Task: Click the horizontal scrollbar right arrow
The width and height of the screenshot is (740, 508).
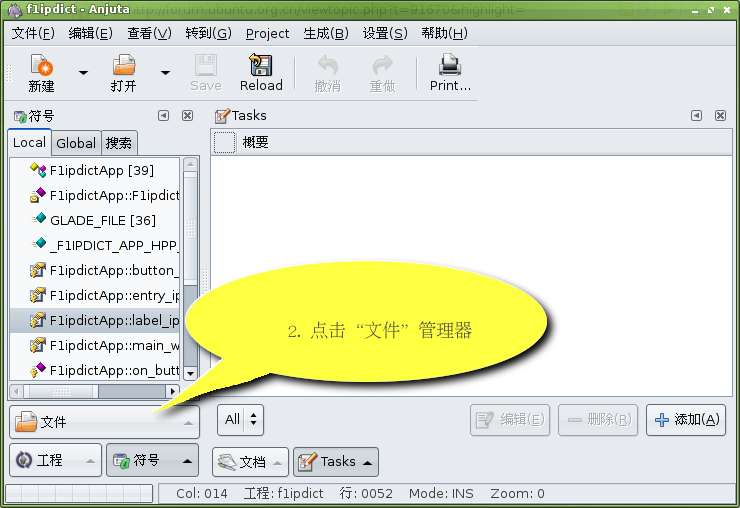Action: 173,391
